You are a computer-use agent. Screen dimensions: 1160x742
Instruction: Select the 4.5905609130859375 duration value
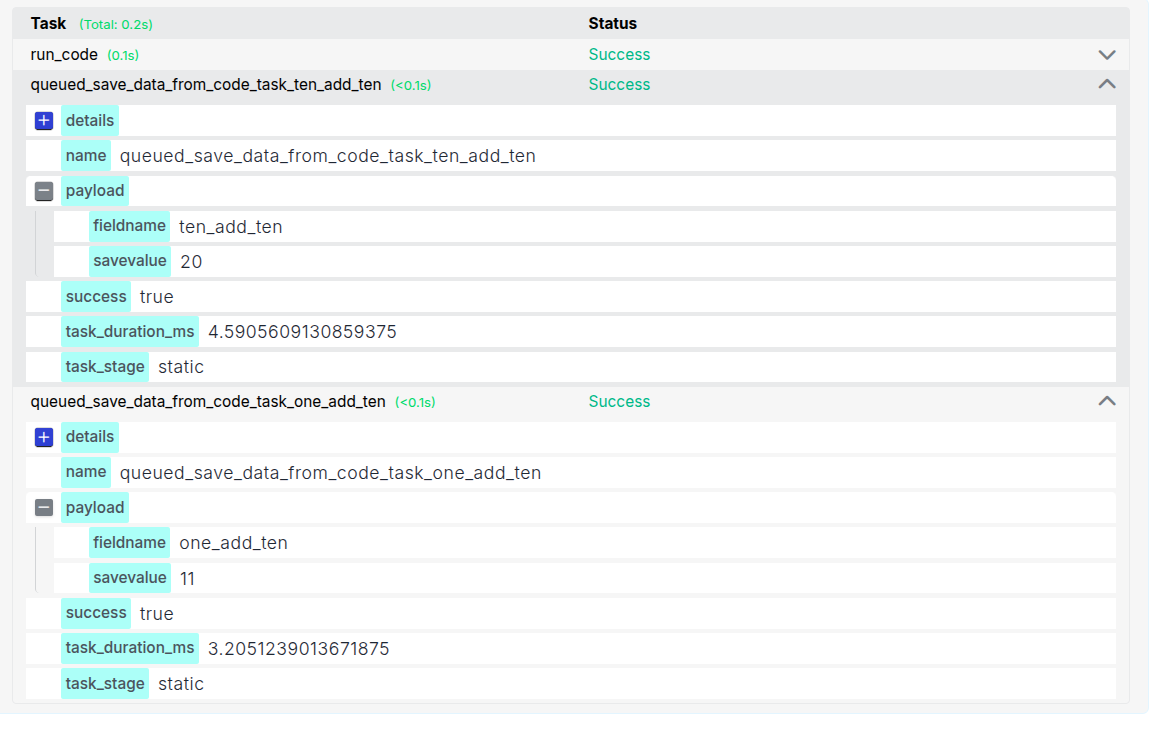302,332
